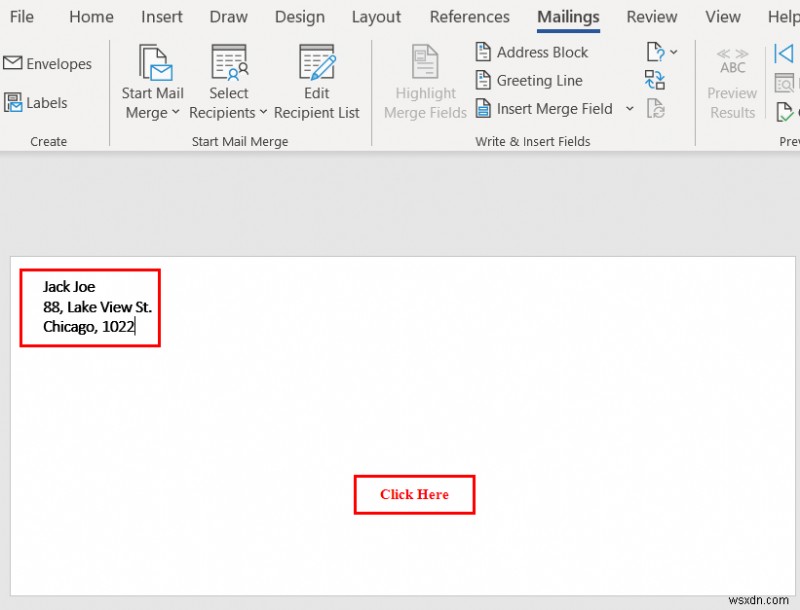Open the Draw tab
This screenshot has height=610, width=800.
(228, 17)
